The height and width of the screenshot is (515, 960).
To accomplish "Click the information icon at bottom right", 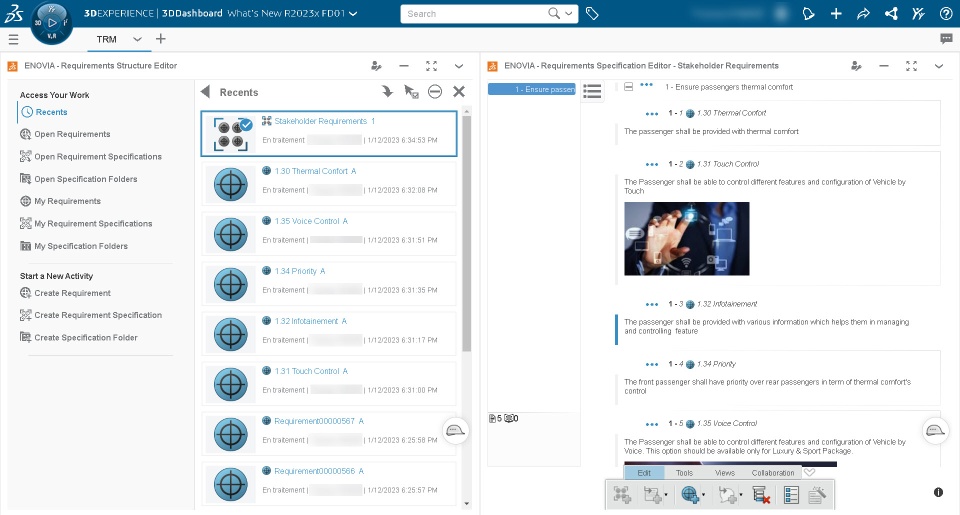I will pos(938,492).
